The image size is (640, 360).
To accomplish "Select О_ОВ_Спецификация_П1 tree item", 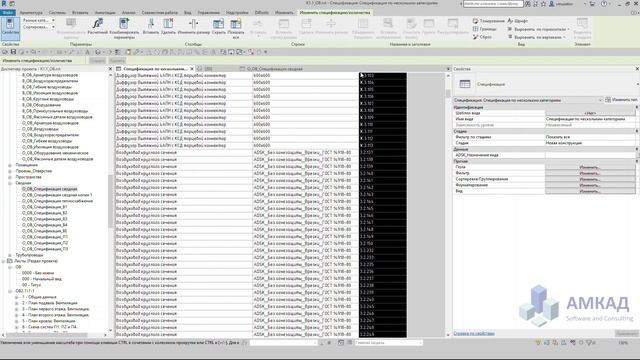I will (45, 237).
